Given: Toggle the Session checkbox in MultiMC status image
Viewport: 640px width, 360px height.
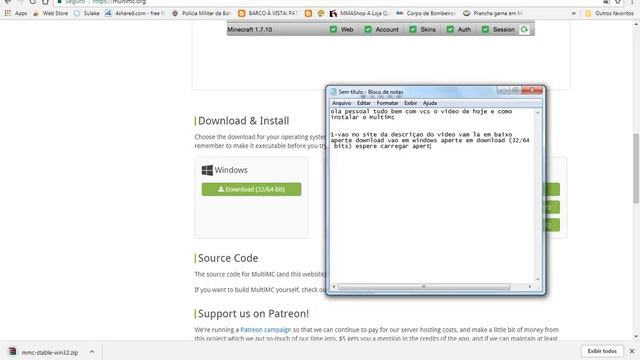Looking at the screenshot, I should coord(485,29).
